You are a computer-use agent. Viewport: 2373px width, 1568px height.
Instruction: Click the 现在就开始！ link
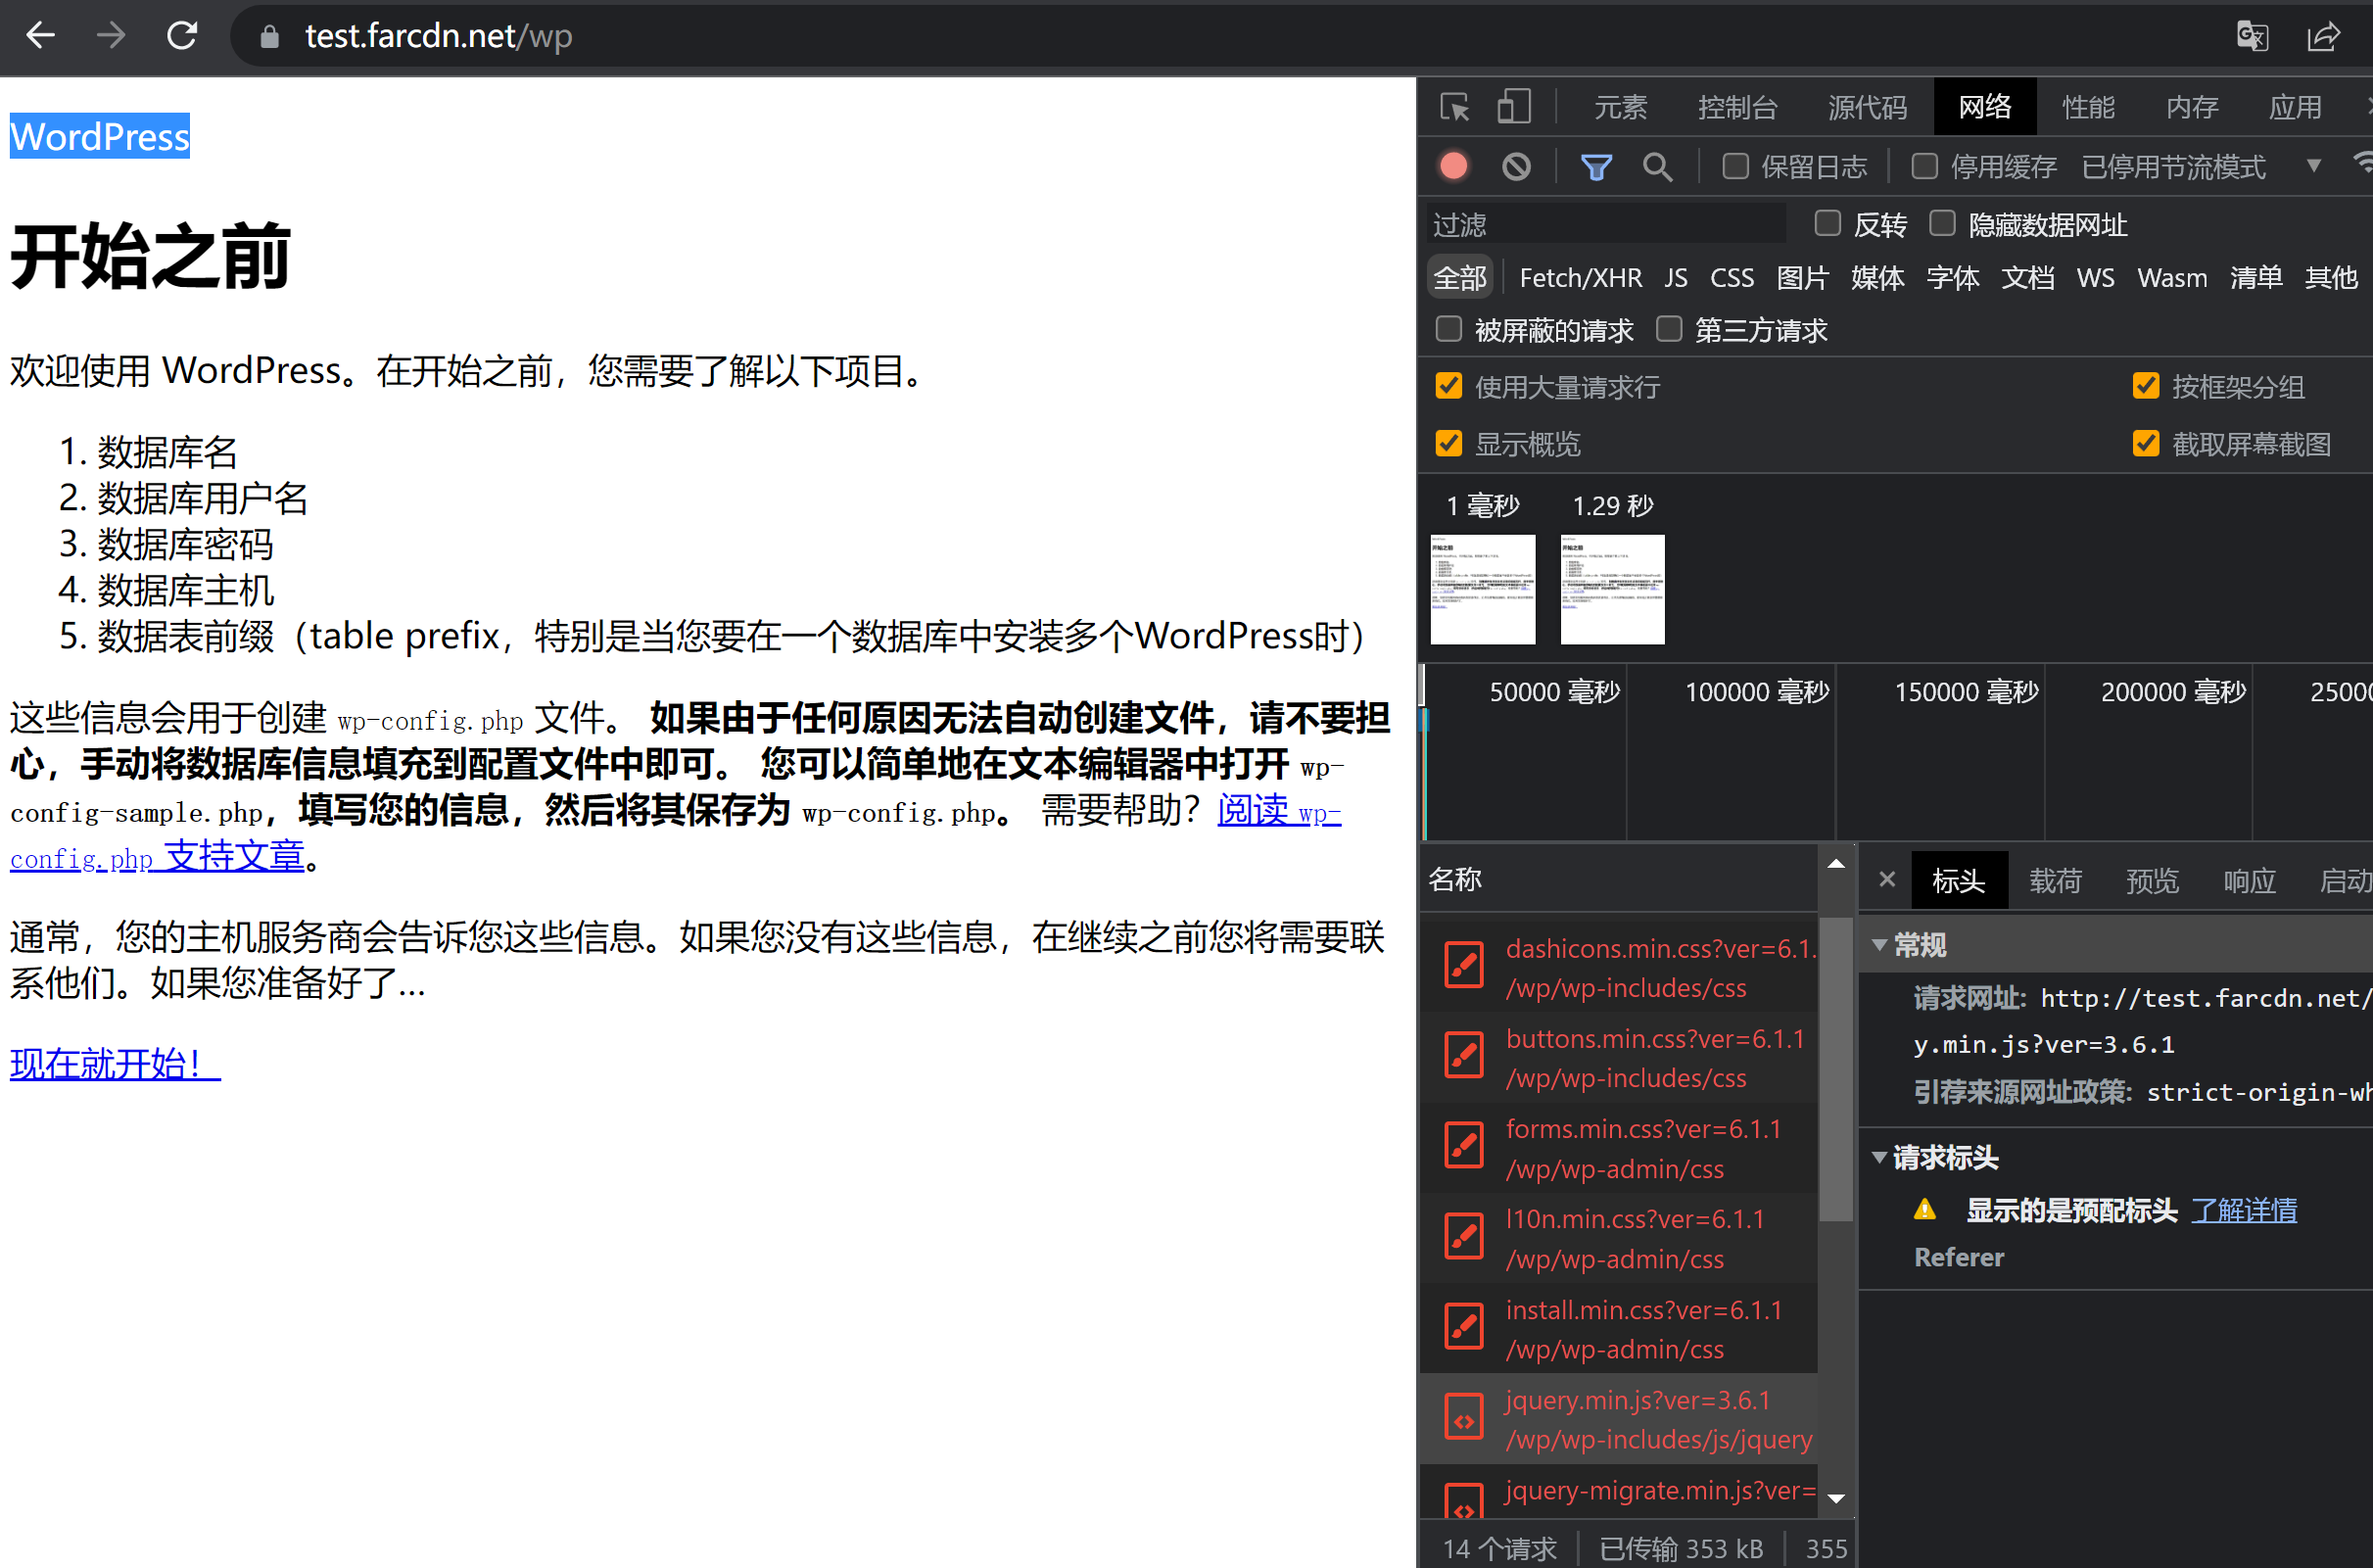[115, 1063]
